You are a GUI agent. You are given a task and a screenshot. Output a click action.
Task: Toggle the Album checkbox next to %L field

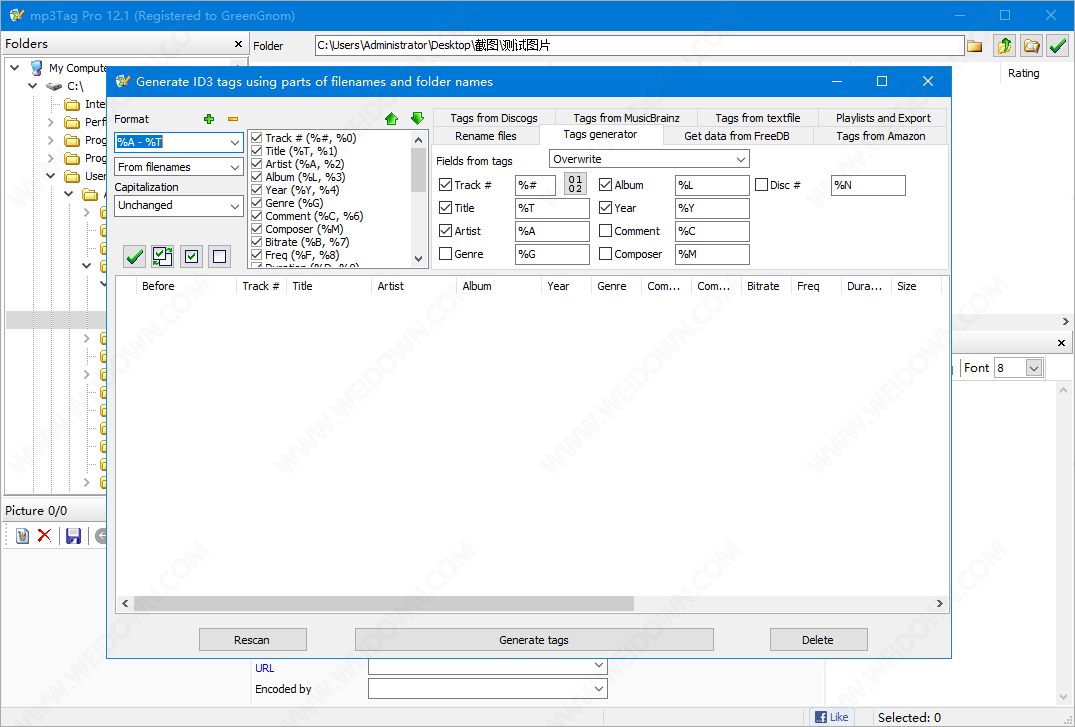[x=605, y=184]
